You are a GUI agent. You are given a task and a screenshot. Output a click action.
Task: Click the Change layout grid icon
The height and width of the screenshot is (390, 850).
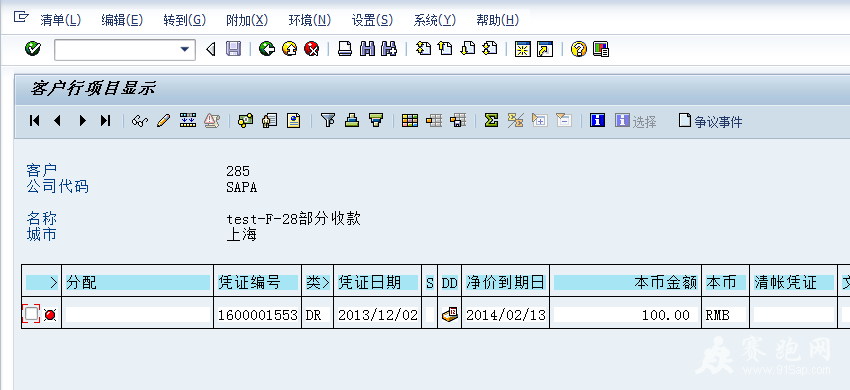410,120
